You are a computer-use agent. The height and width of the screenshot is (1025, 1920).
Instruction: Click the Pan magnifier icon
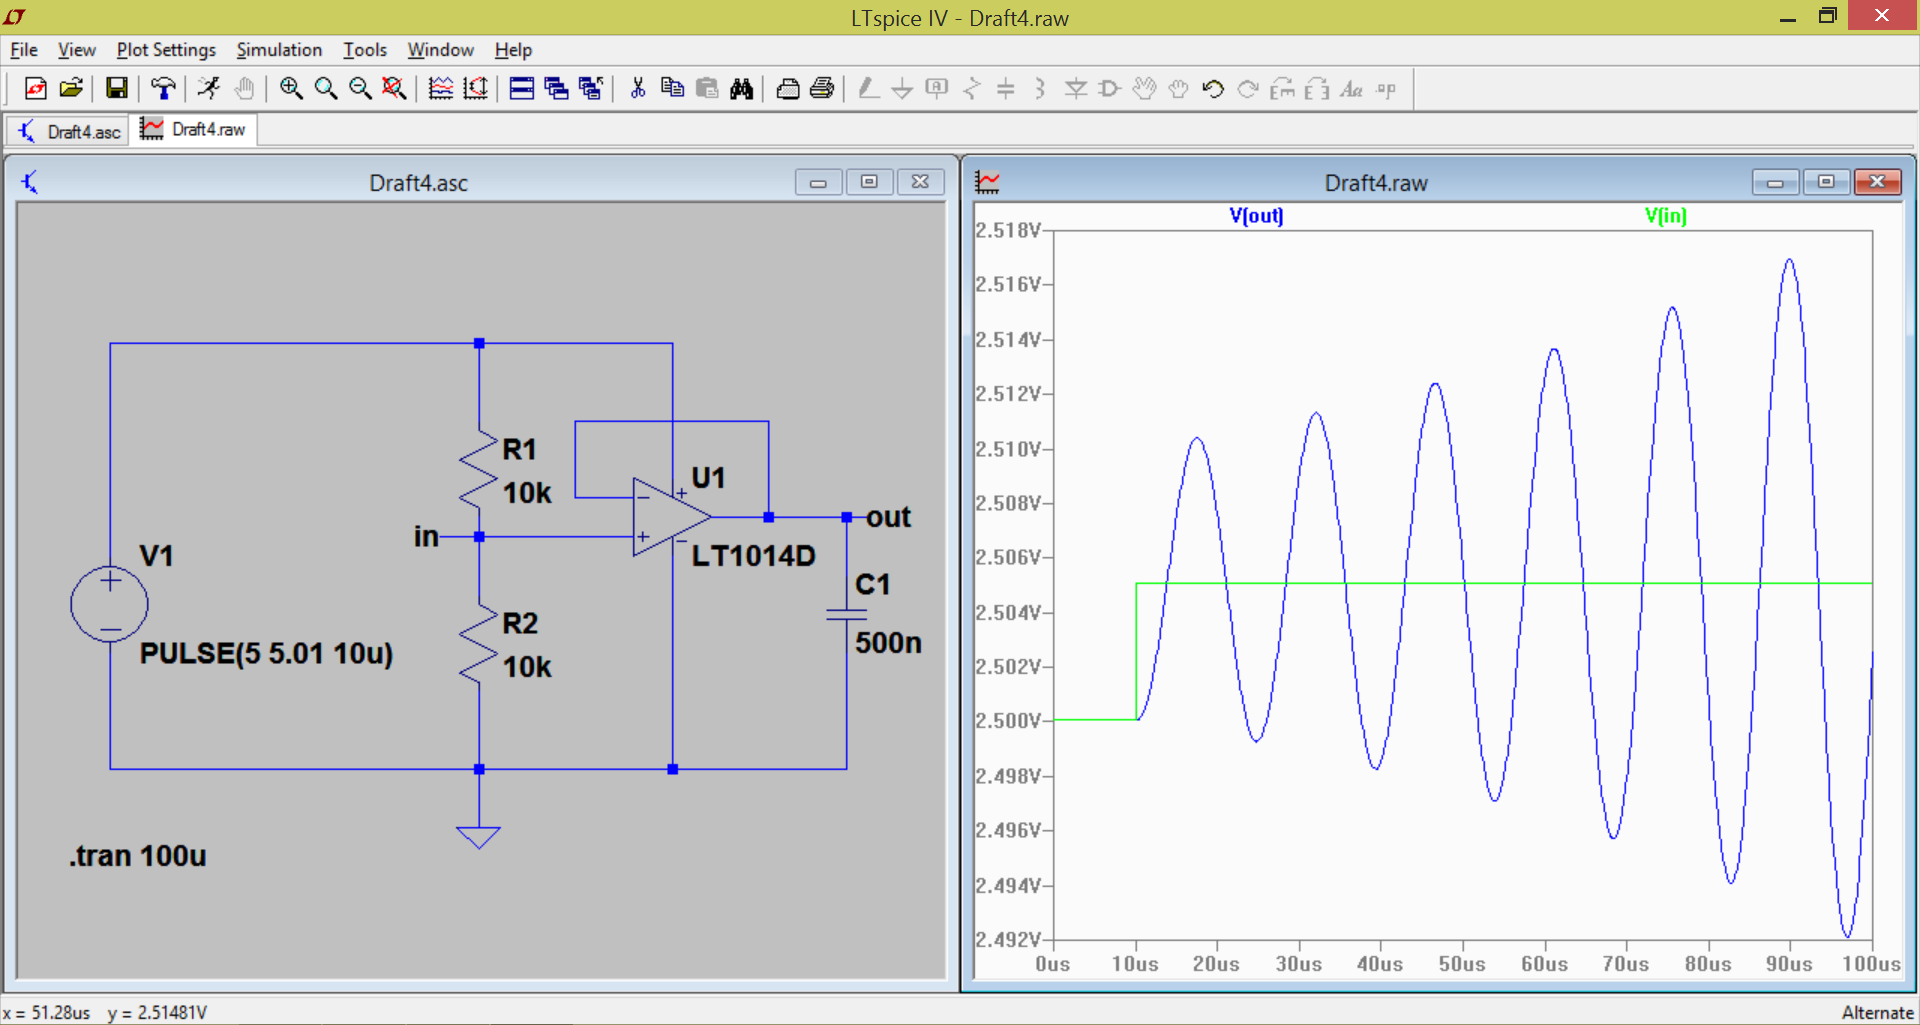[326, 89]
